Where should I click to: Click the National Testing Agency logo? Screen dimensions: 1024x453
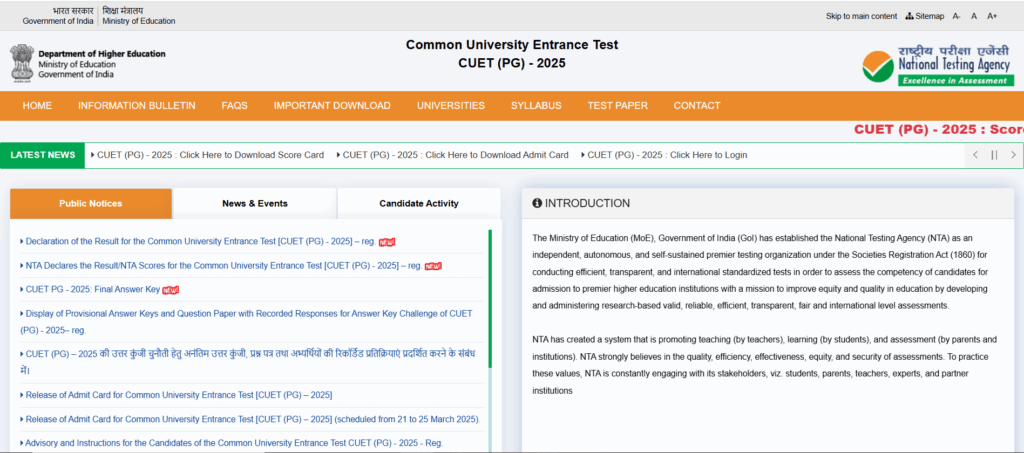coord(937,65)
